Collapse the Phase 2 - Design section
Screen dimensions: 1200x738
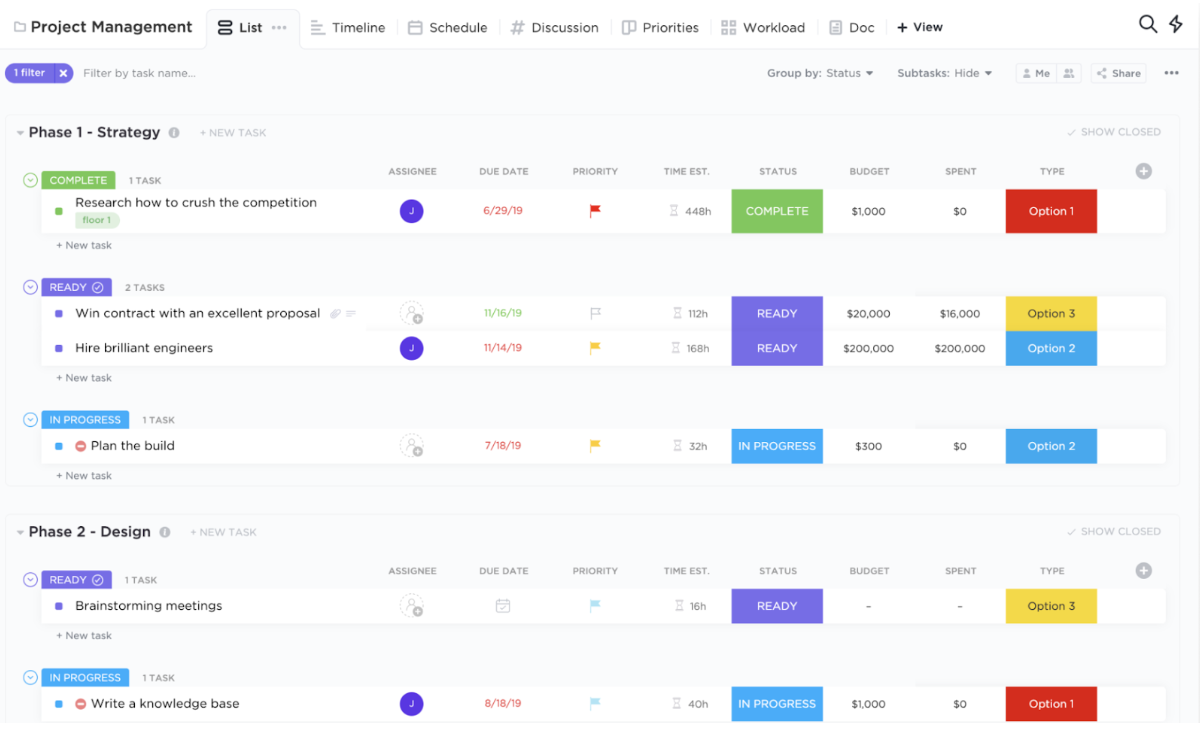20,533
